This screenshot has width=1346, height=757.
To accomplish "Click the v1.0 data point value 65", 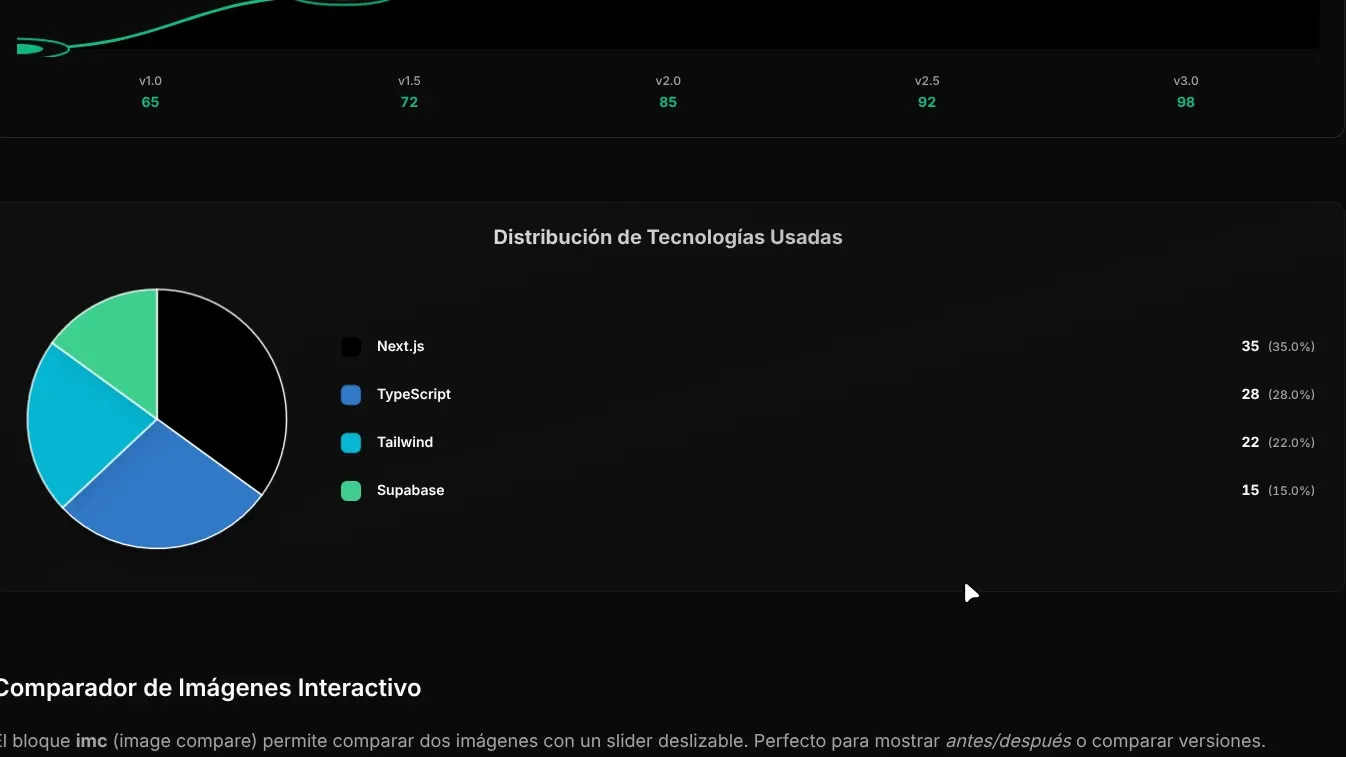I will click(x=150, y=102).
